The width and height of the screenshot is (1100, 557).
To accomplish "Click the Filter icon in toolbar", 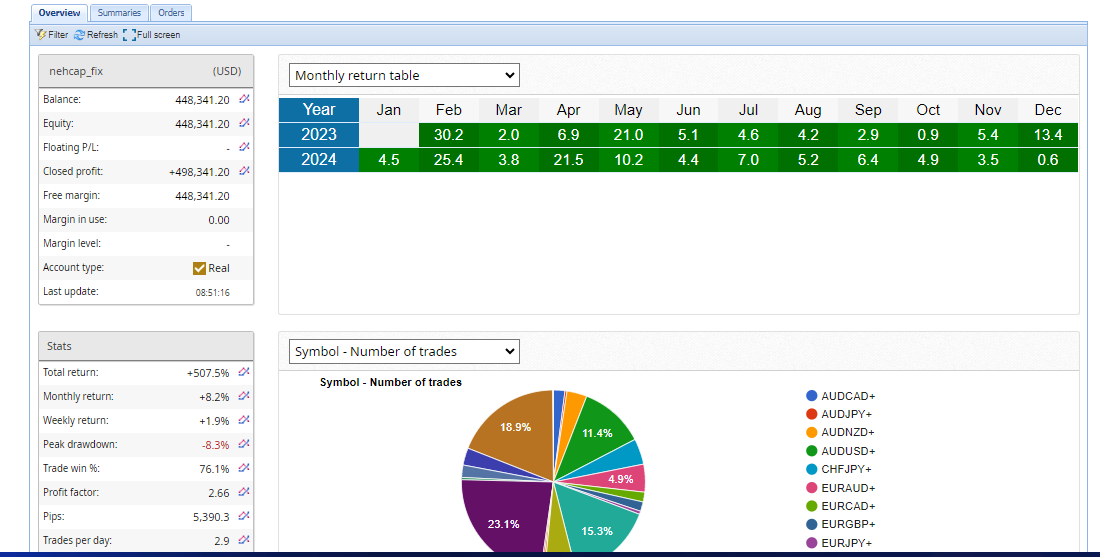I will (40, 35).
